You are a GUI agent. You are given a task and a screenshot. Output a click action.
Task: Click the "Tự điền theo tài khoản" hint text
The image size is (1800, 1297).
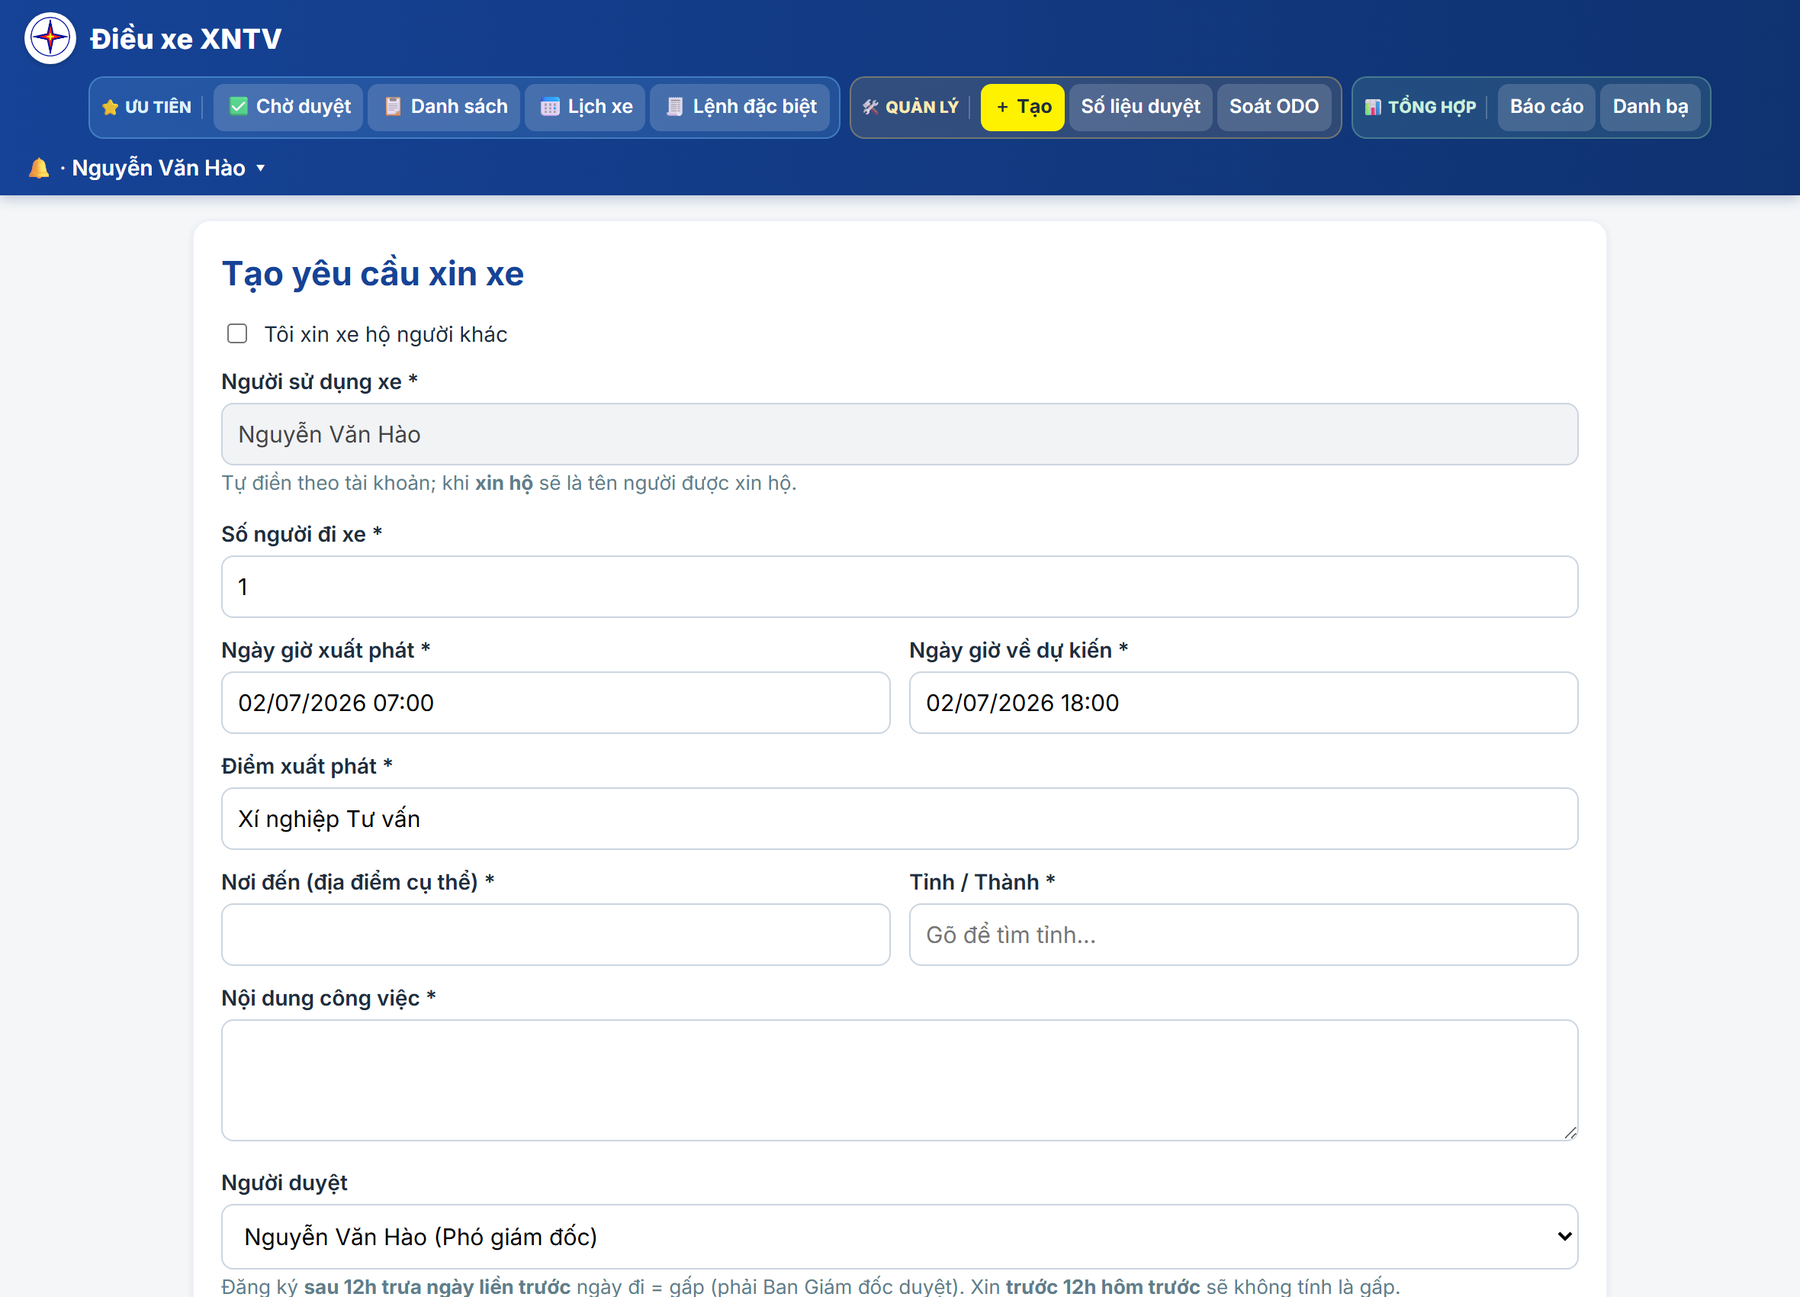(x=509, y=483)
